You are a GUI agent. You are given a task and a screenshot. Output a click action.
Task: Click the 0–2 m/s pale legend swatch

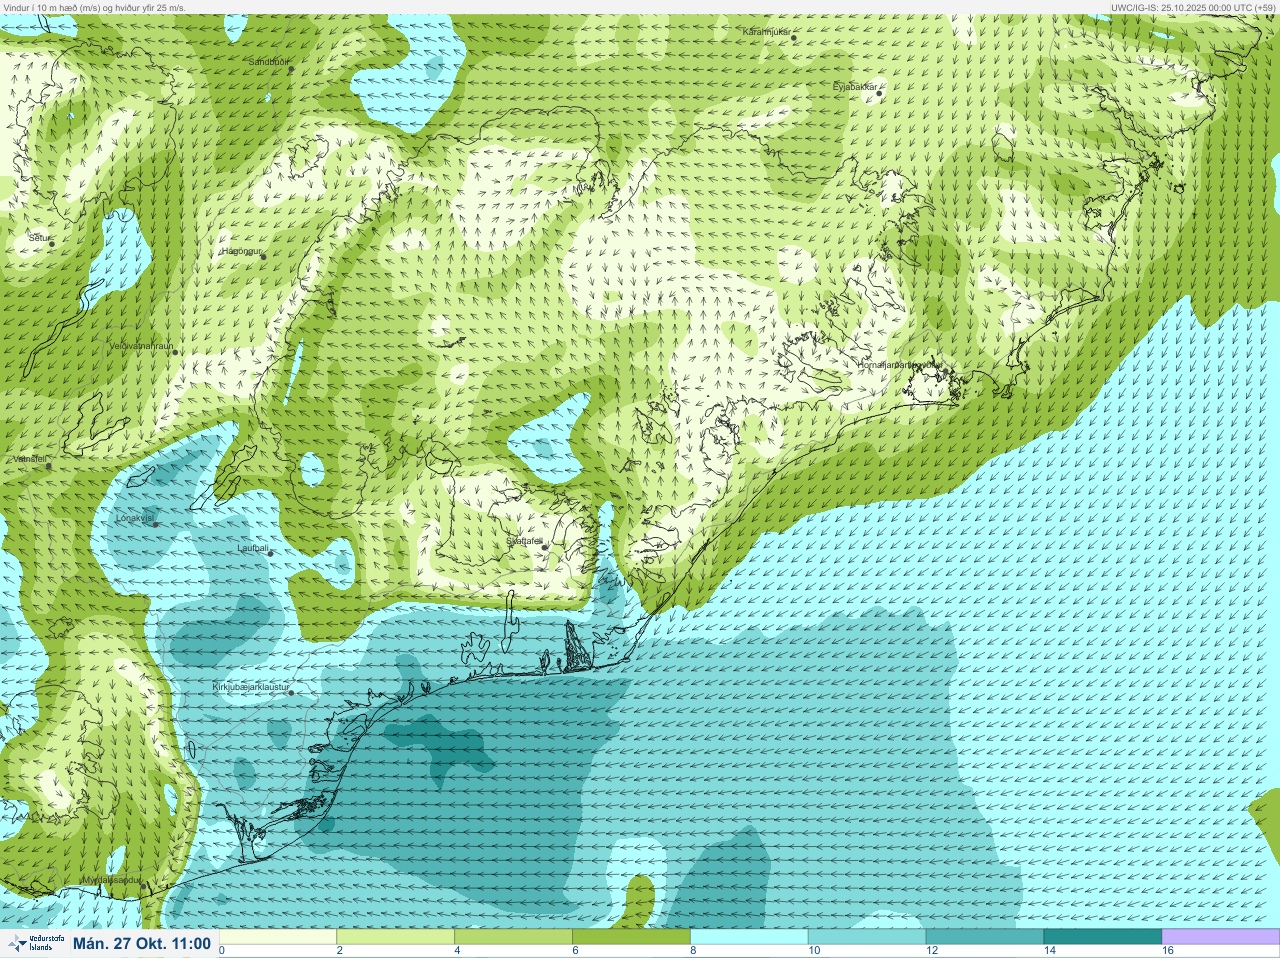coord(278,937)
